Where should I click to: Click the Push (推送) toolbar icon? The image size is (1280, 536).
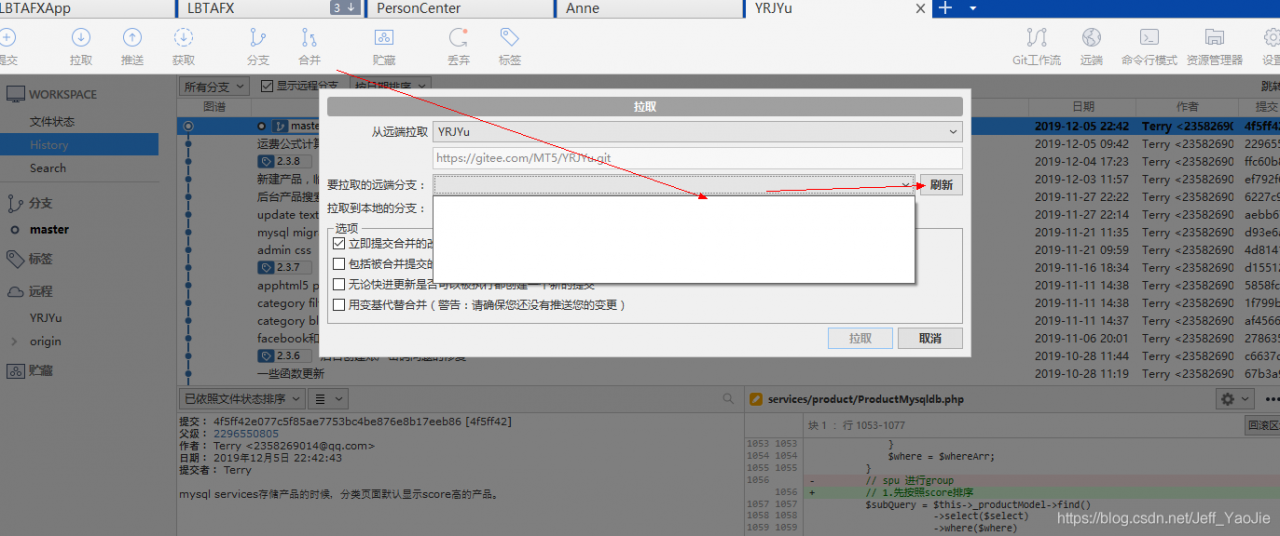click(x=132, y=38)
